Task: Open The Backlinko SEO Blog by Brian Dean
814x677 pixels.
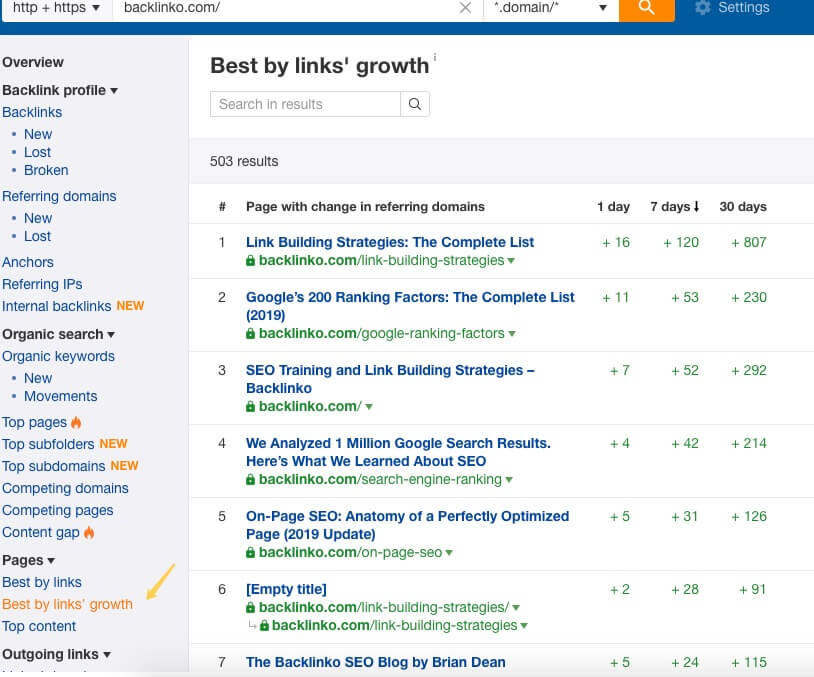Action: 376,662
